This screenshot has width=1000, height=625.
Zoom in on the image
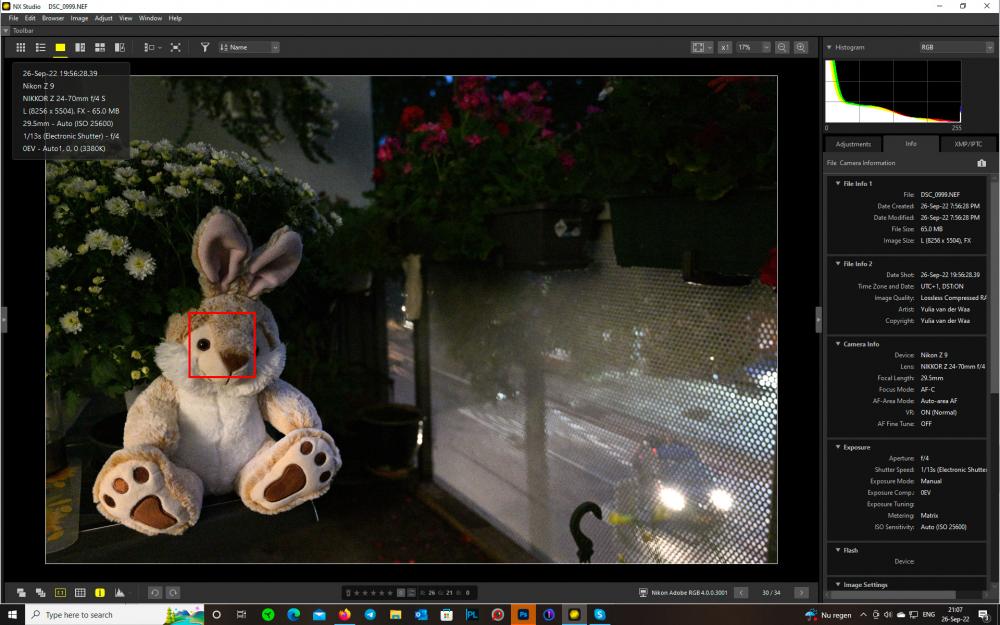(801, 47)
